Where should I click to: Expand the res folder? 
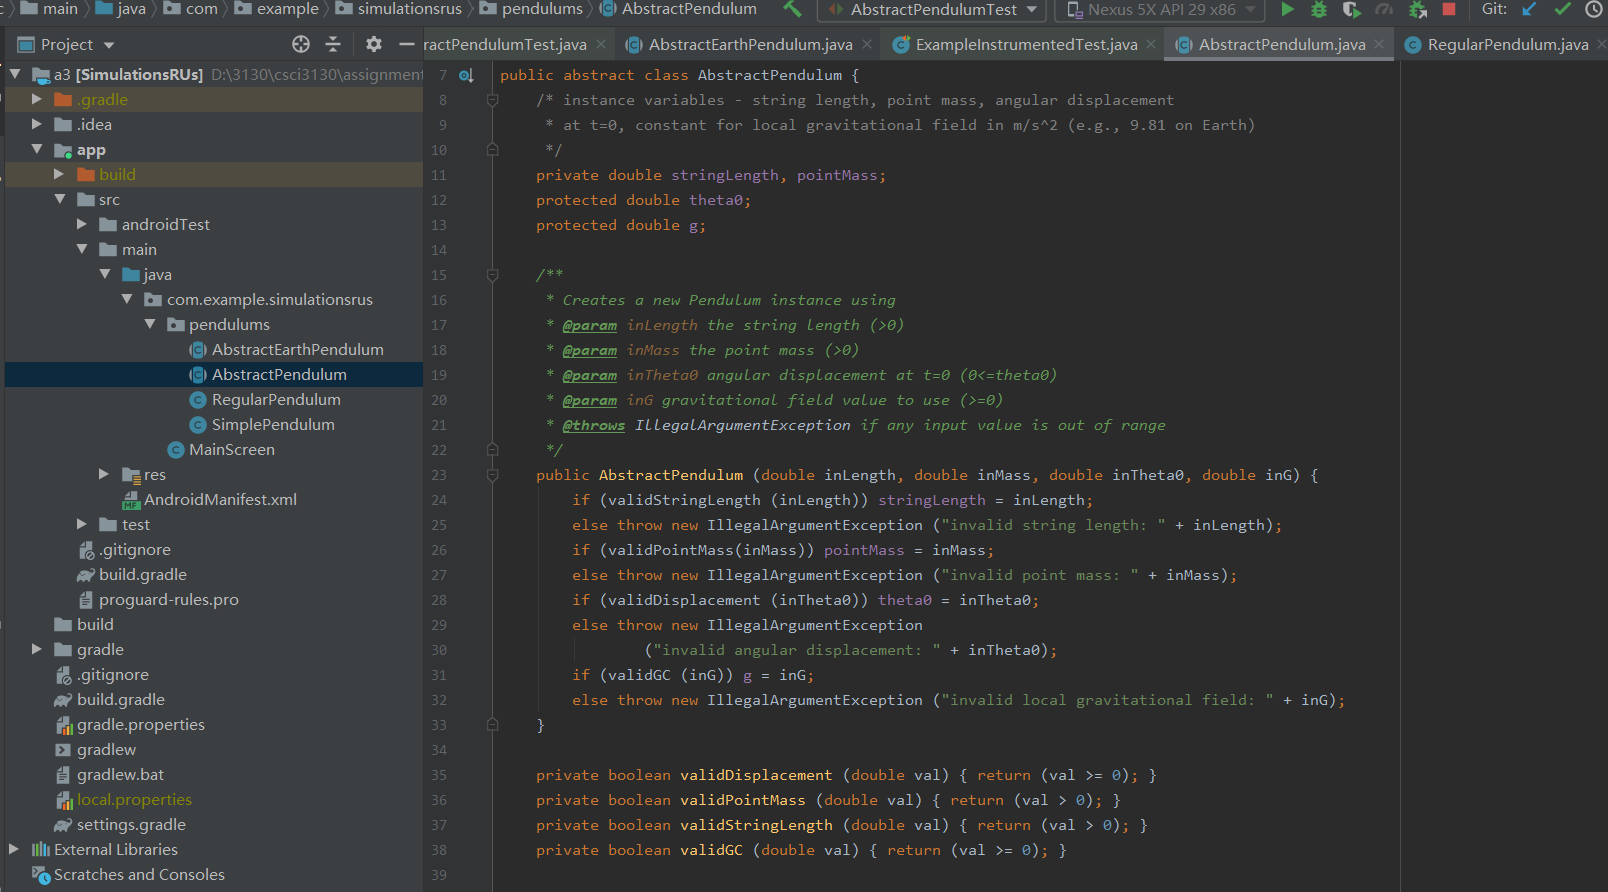pos(104,474)
